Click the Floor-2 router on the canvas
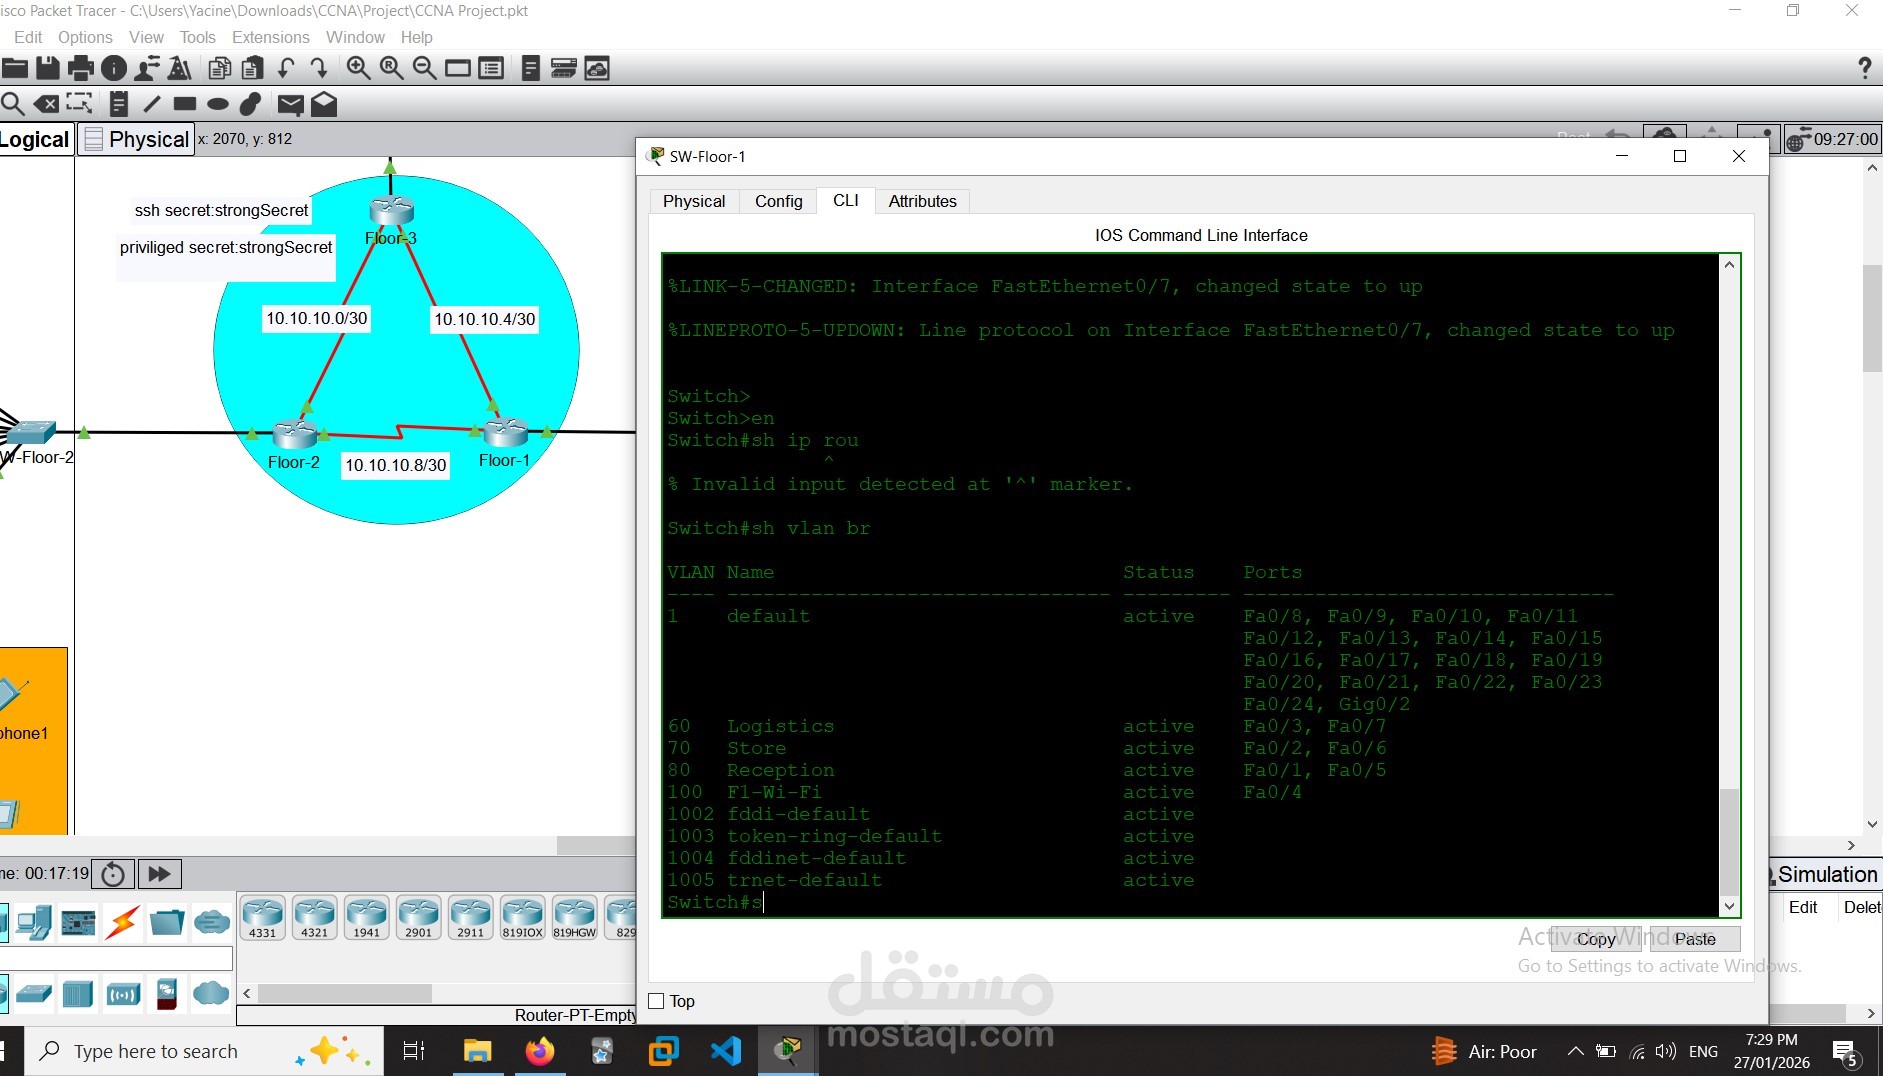The height and width of the screenshot is (1076, 1883). pyautogui.click(x=295, y=434)
